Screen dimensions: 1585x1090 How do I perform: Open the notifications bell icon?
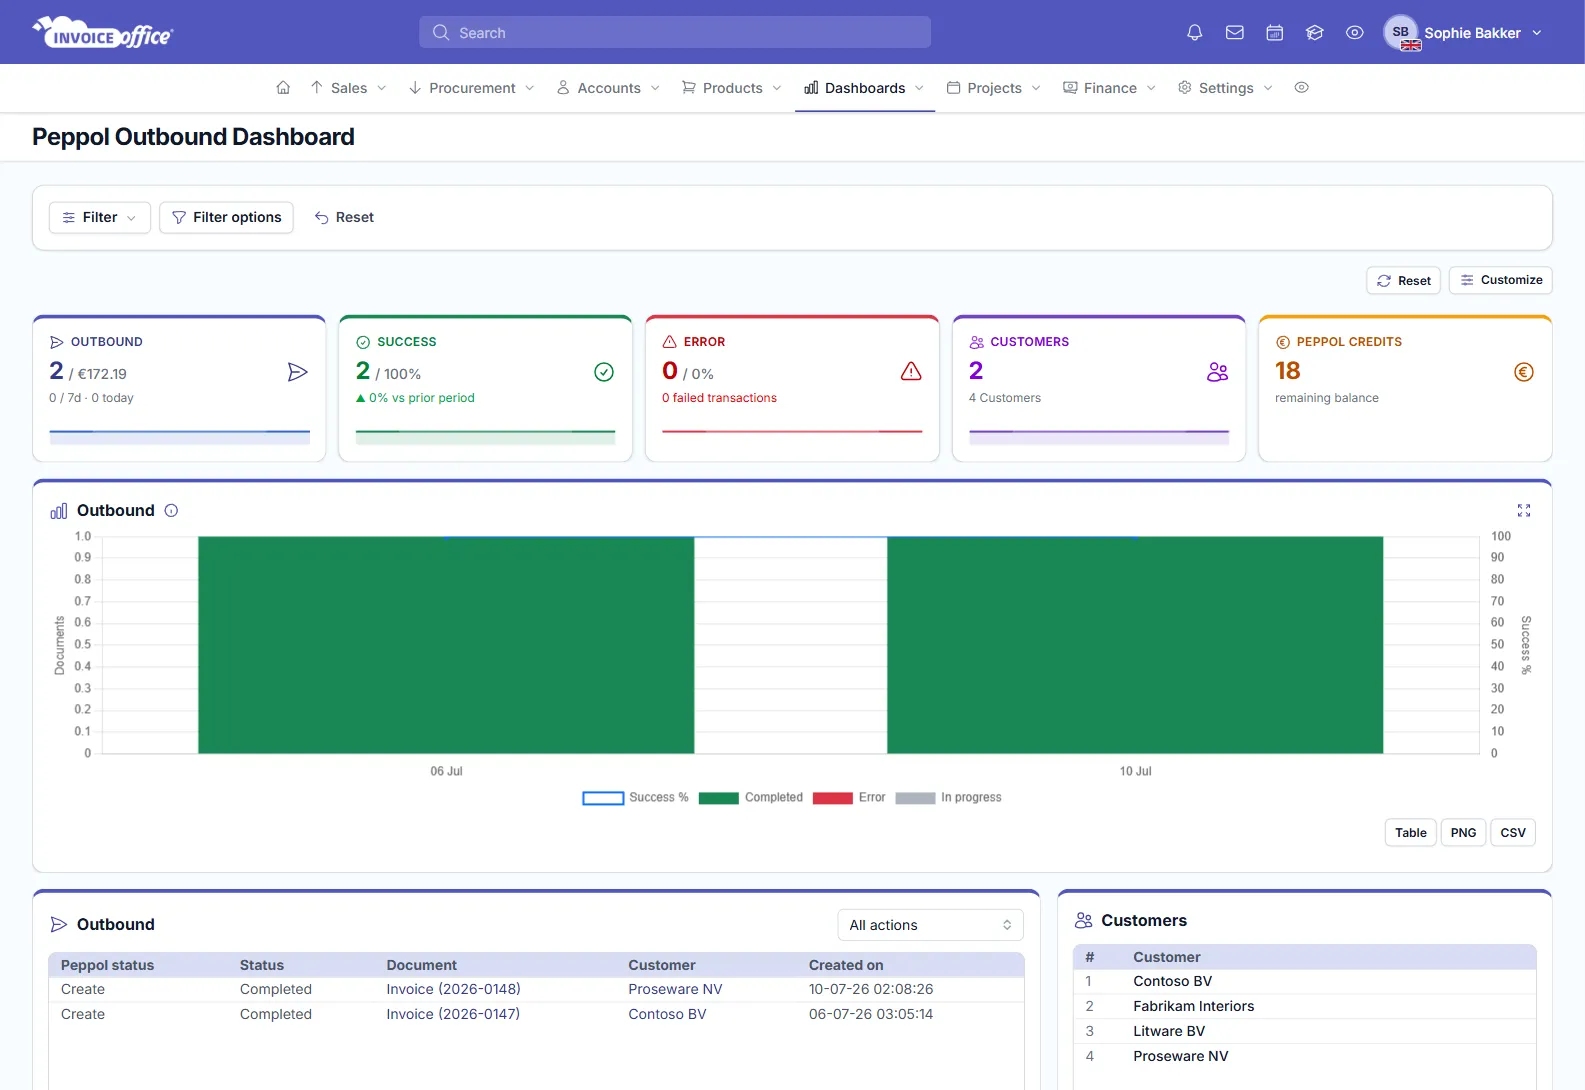[1194, 33]
